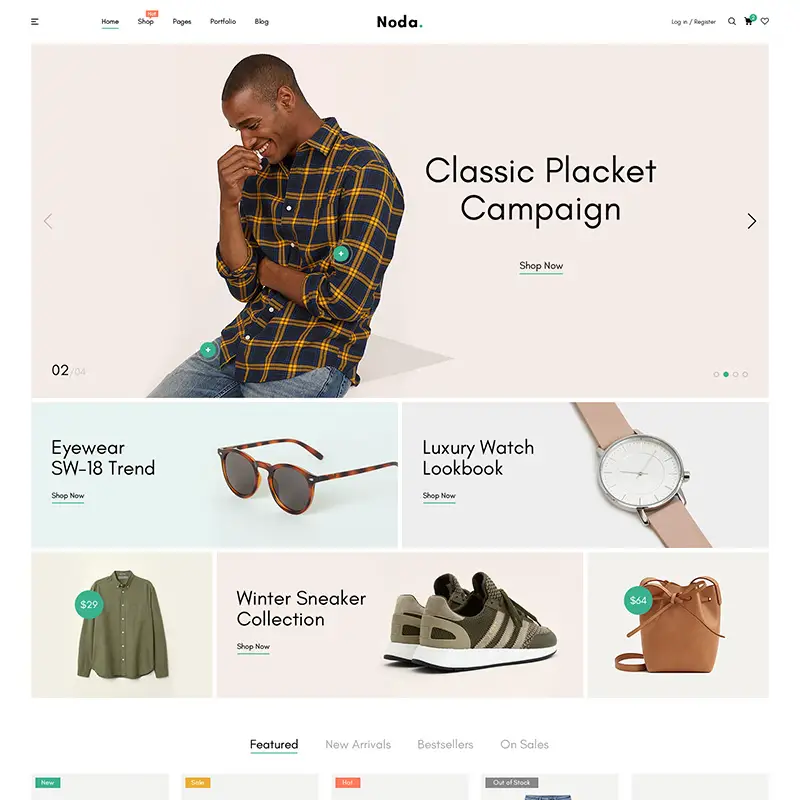Select the third slider pagination dot
Viewport: 800px width, 800px height.
736,374
